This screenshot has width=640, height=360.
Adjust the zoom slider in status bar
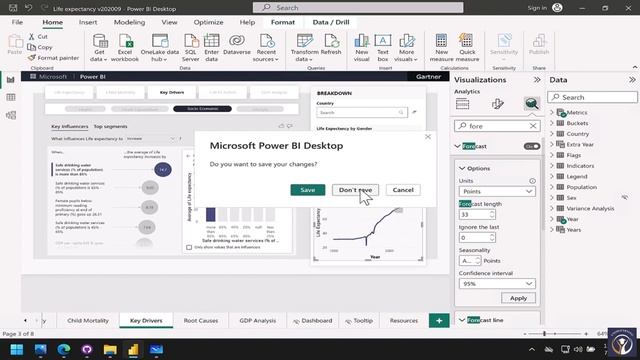[x=544, y=334]
